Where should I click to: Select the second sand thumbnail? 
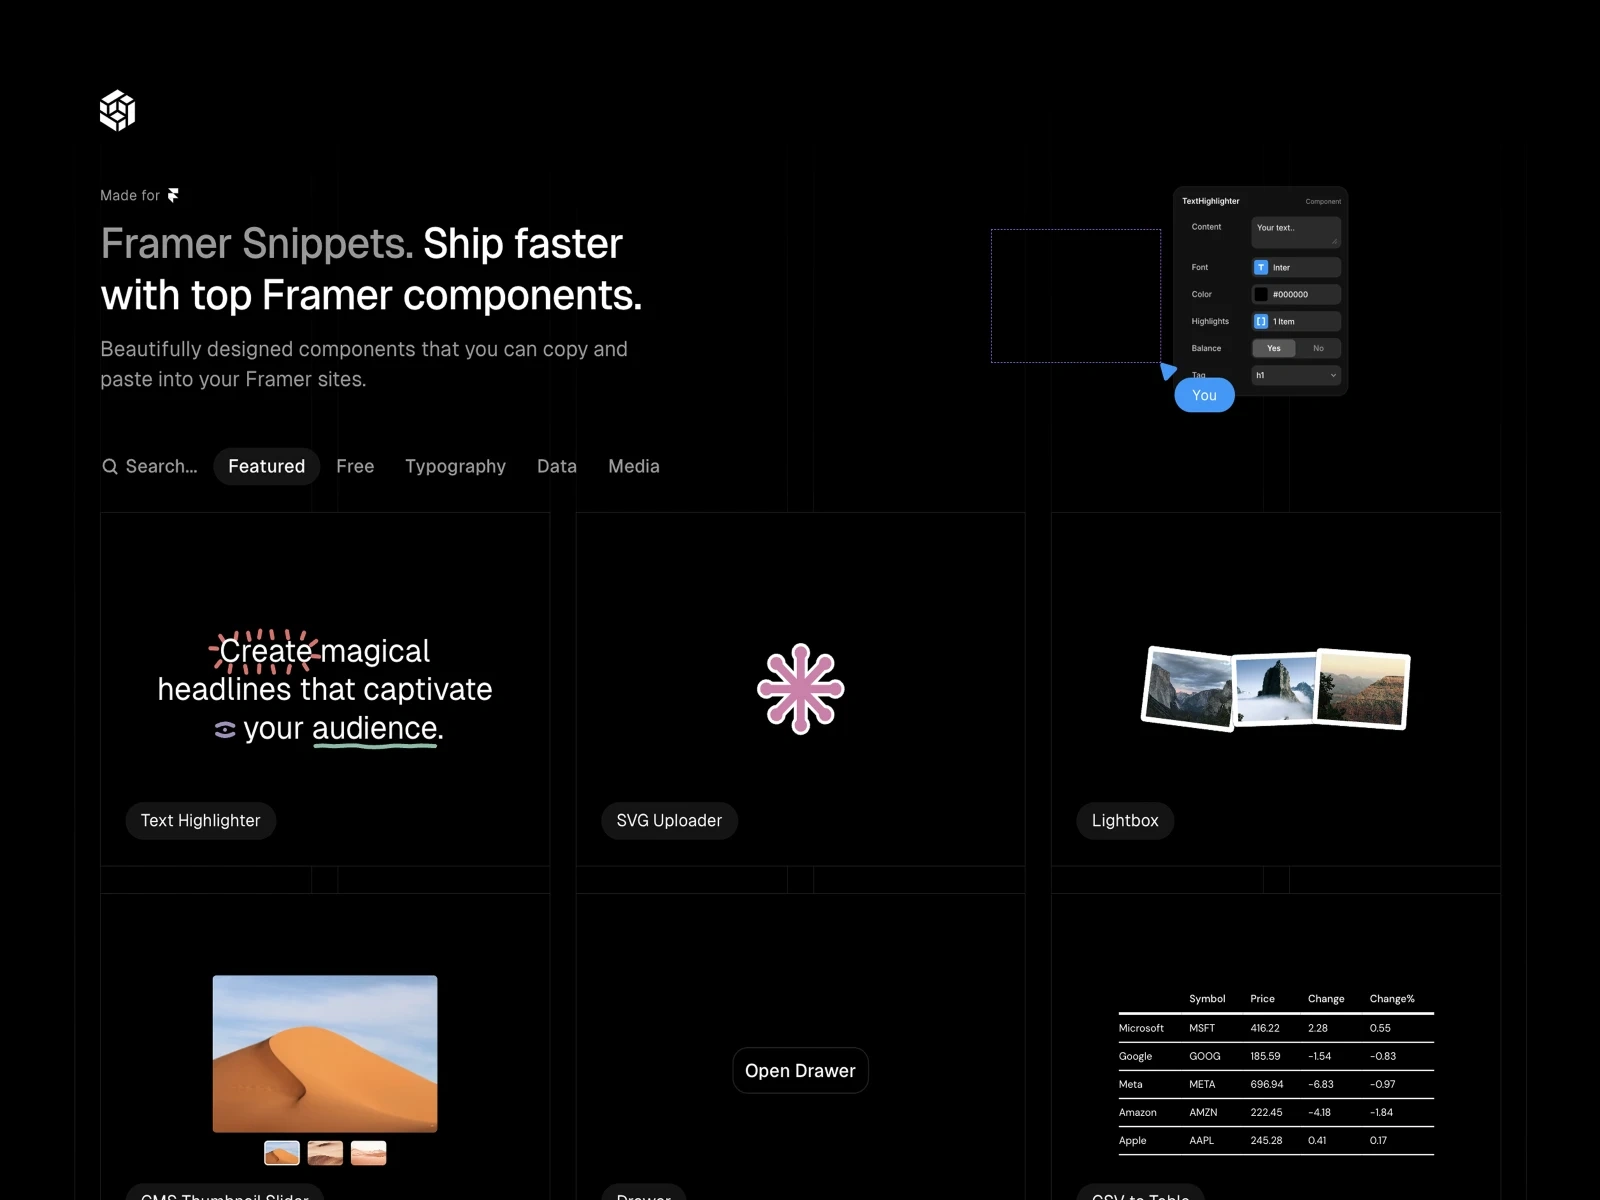tap(325, 1153)
